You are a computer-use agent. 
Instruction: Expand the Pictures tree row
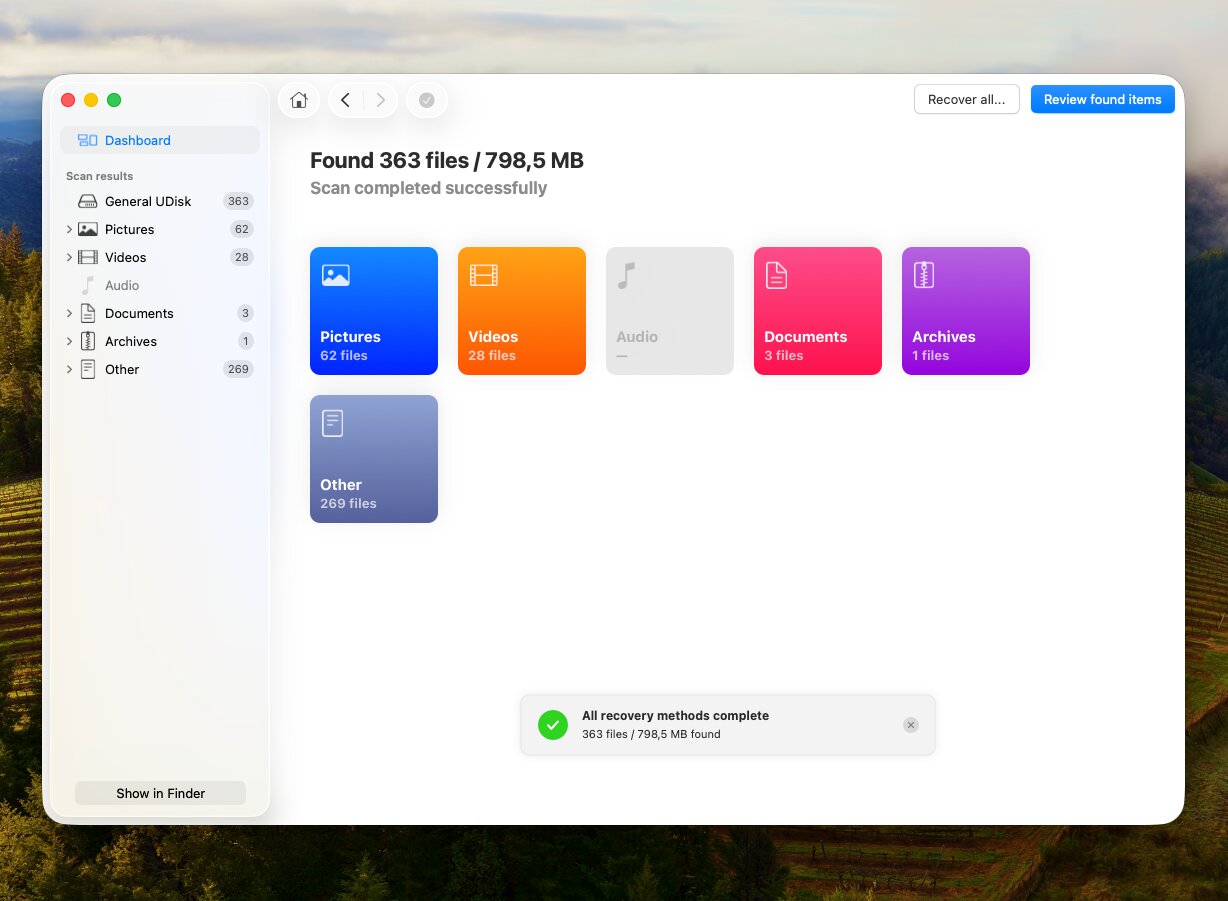(69, 229)
